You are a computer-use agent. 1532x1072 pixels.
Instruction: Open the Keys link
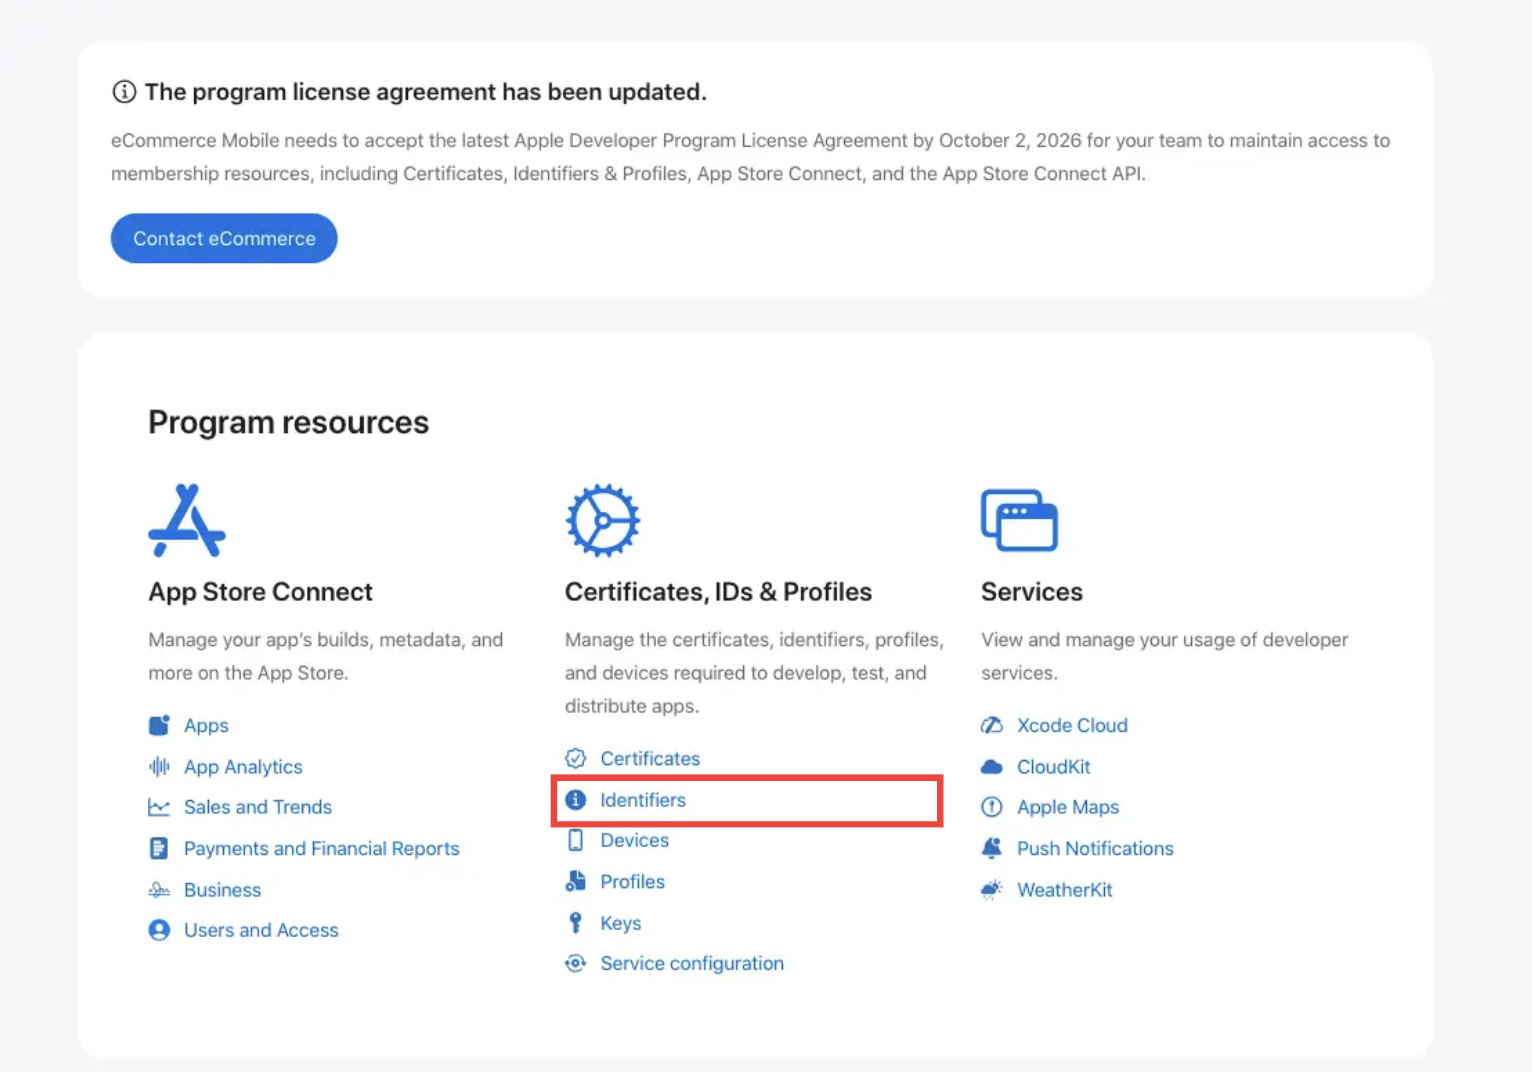tap(621, 923)
